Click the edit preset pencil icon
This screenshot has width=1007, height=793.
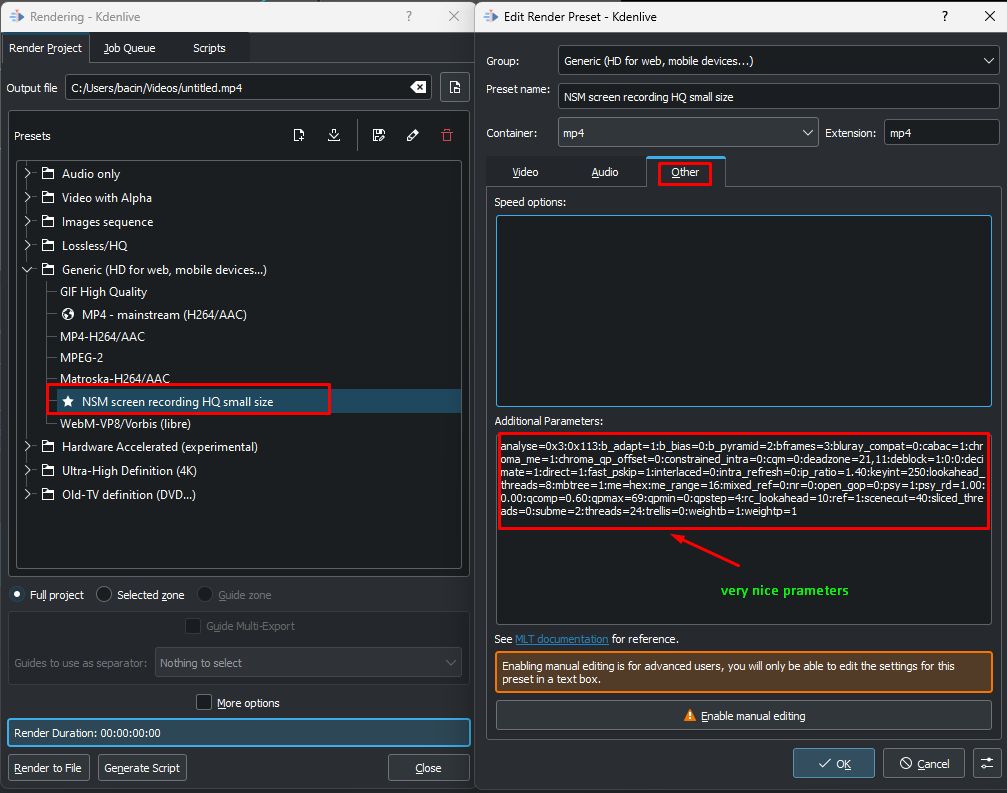[413, 135]
